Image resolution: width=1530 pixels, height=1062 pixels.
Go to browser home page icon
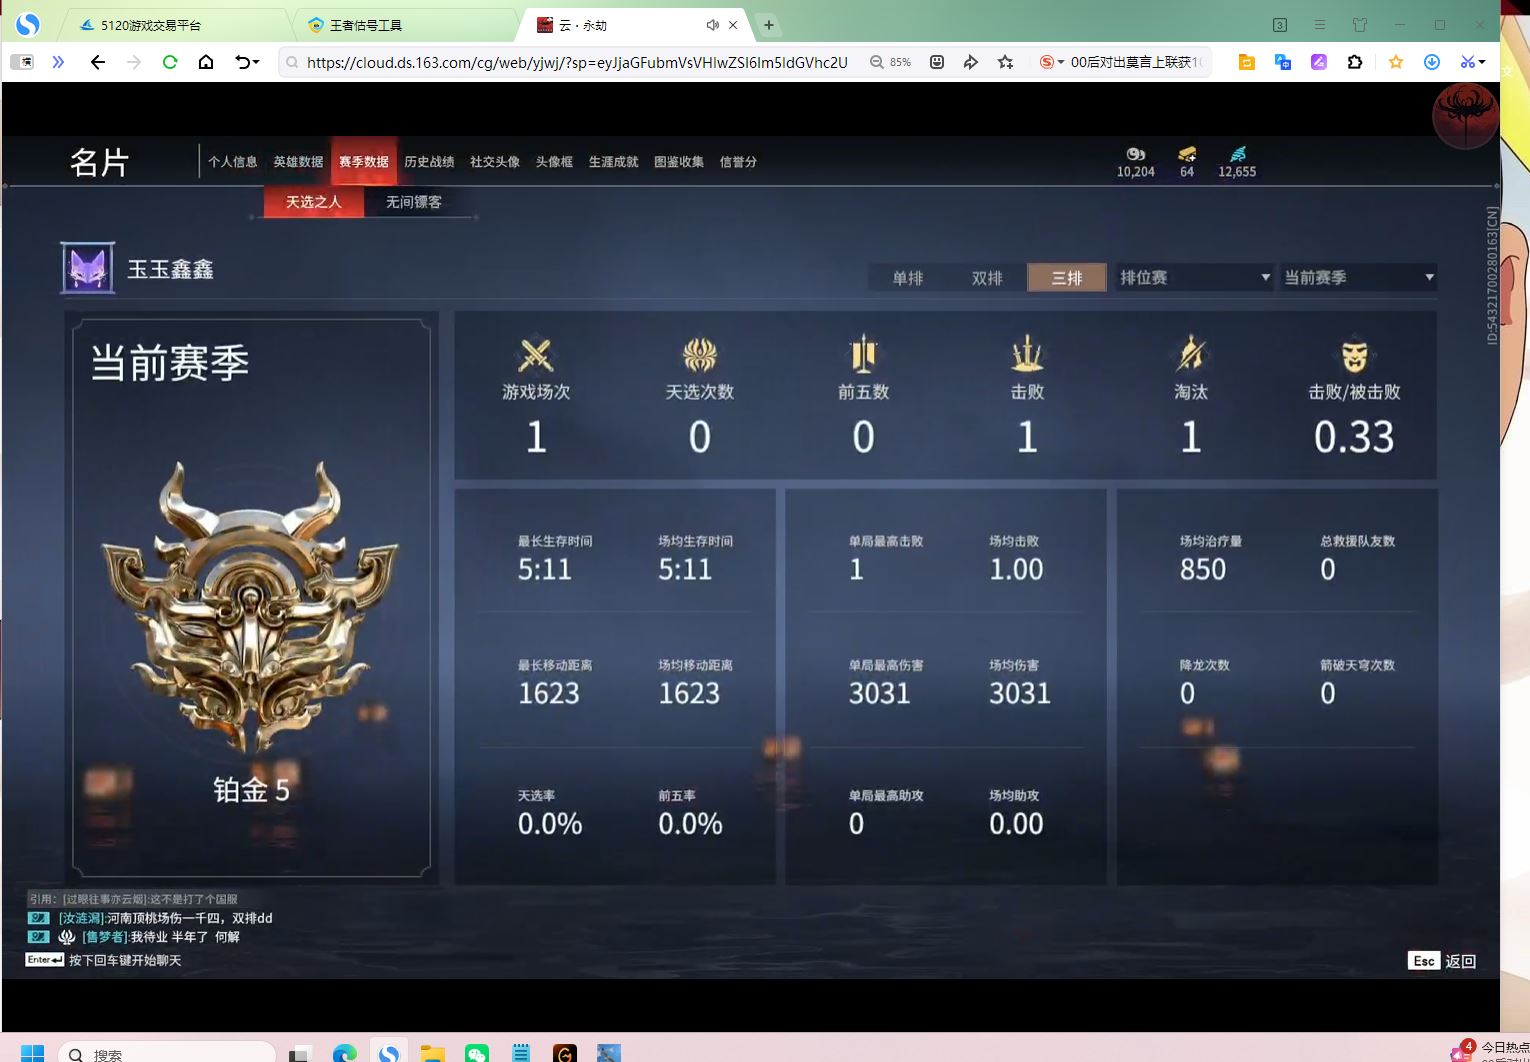pos(206,62)
